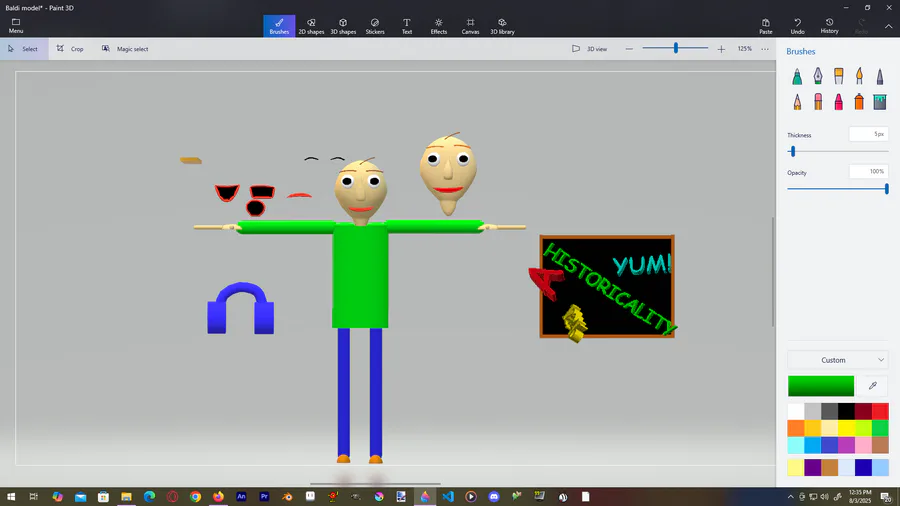Open the Menu button
Screen dimensions: 900x506
(15, 26)
